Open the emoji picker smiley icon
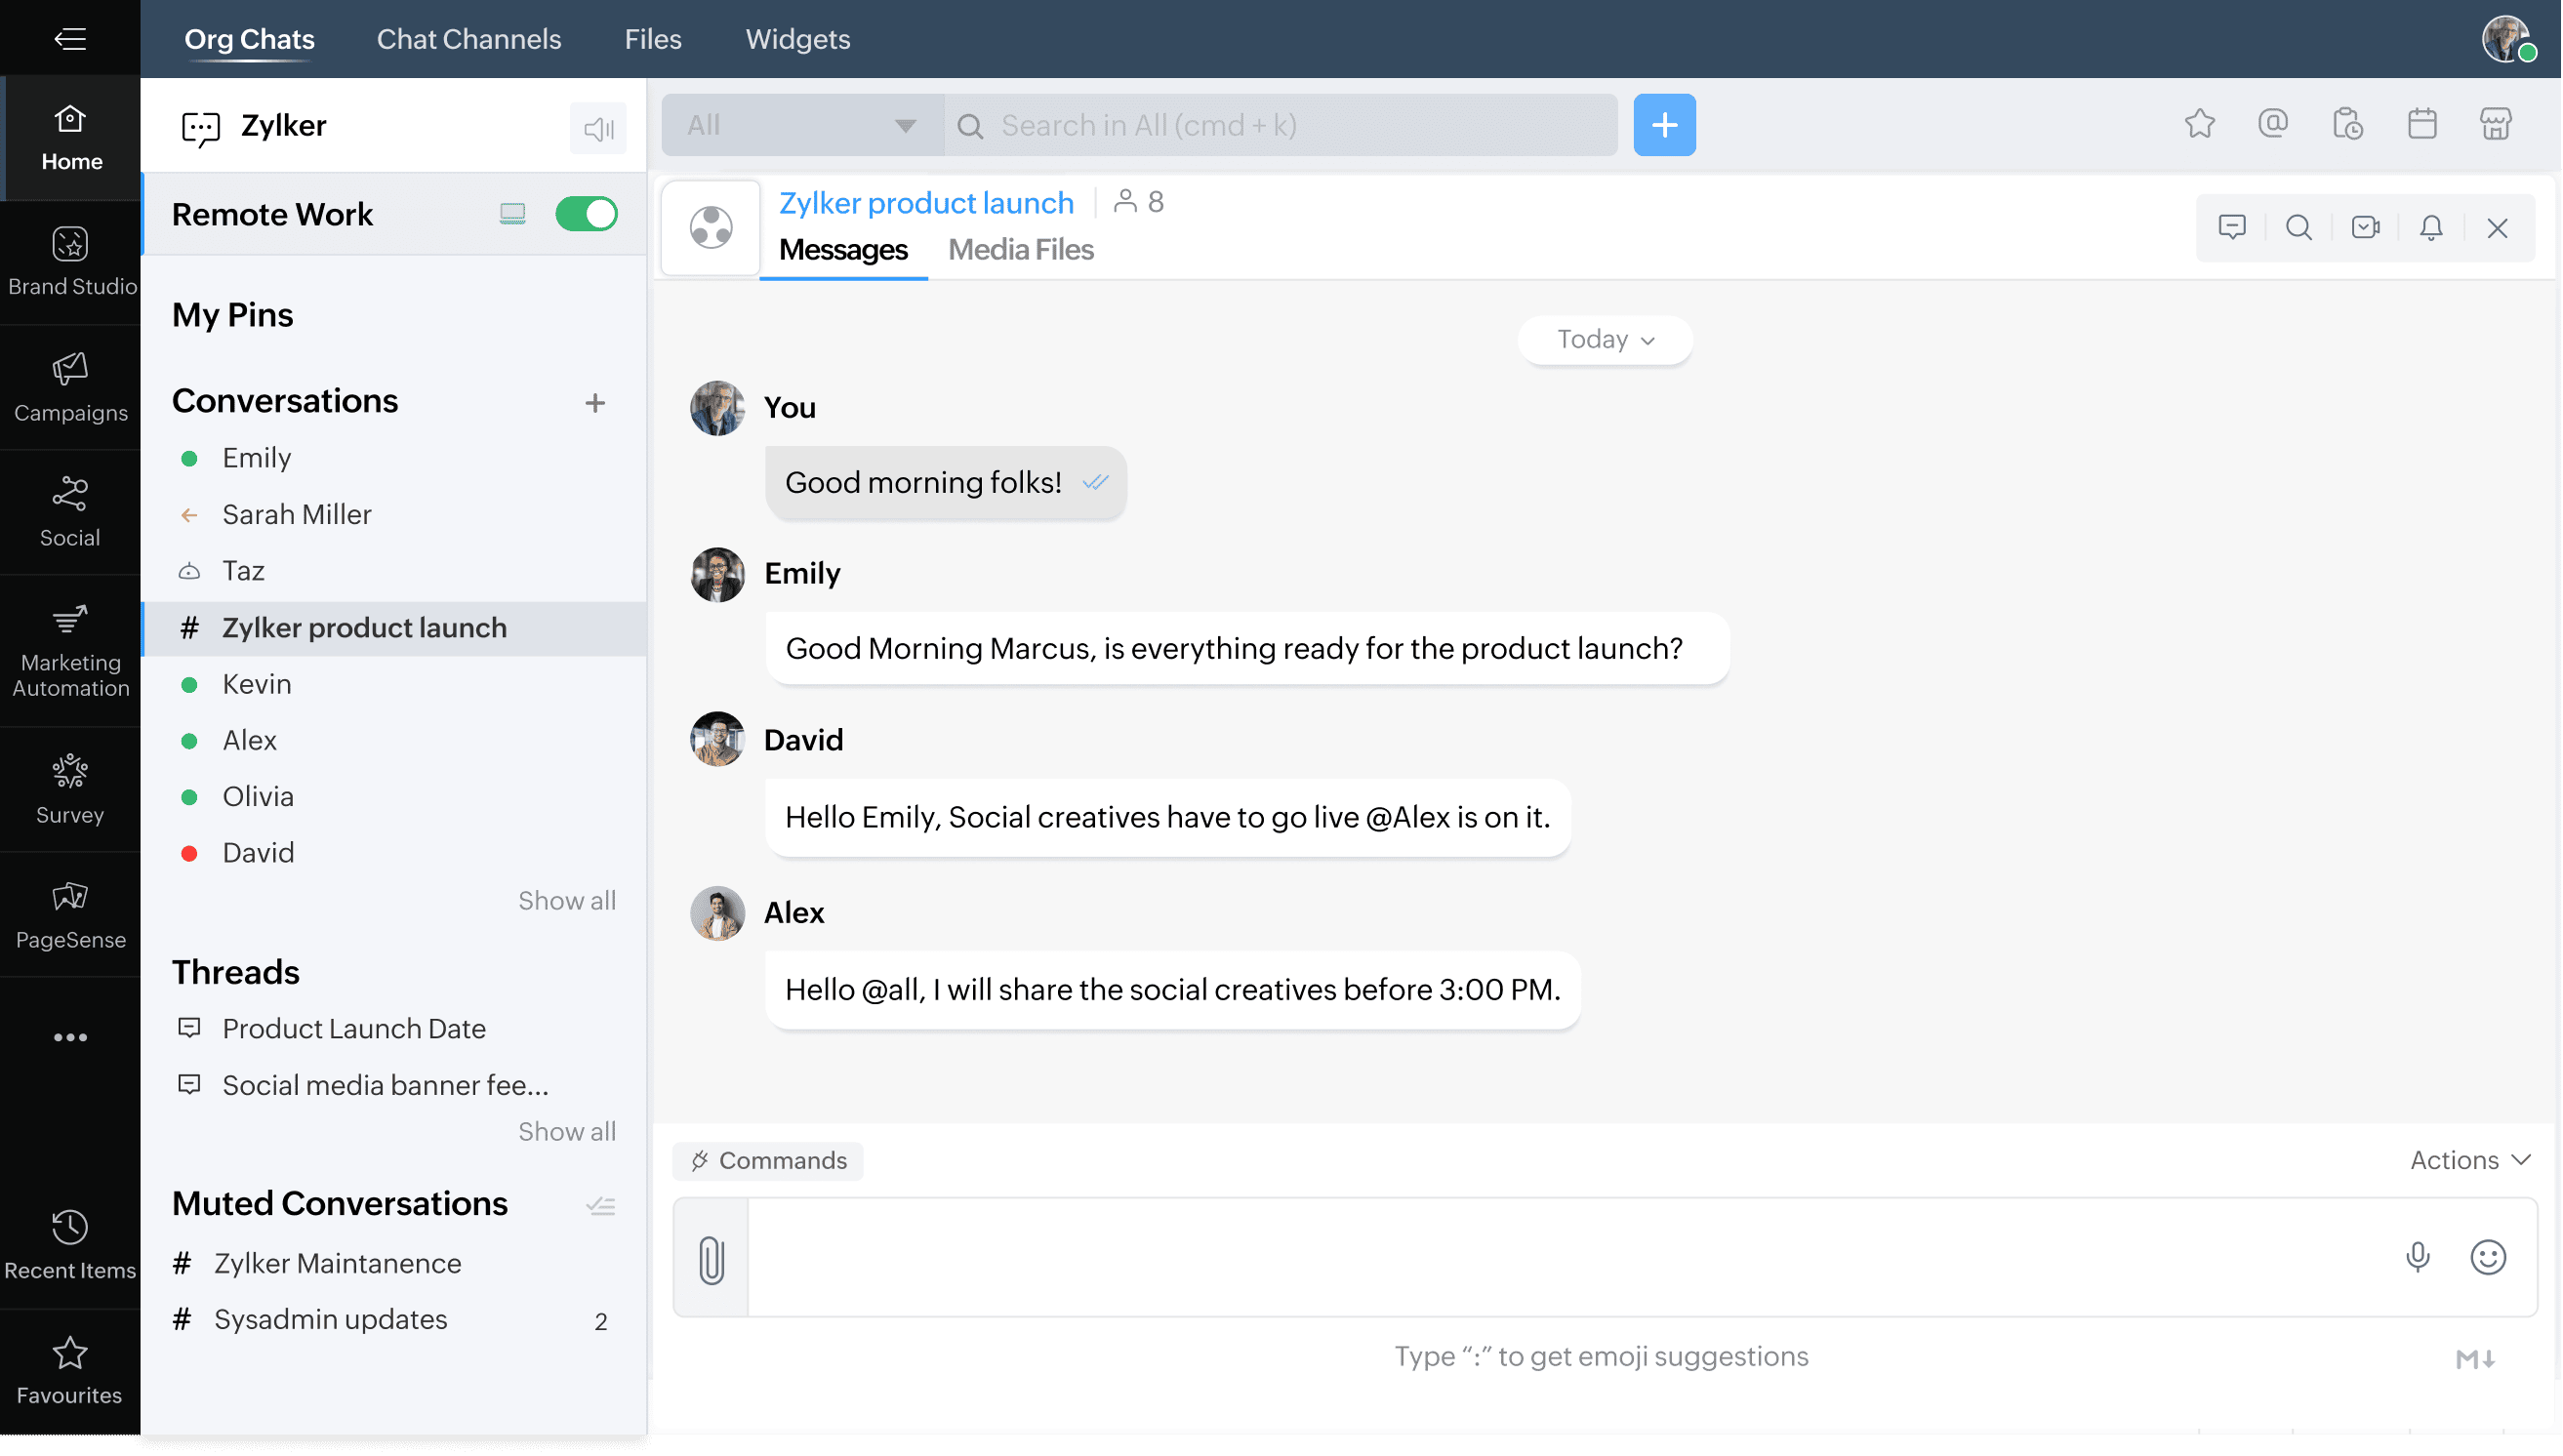The height and width of the screenshot is (1456, 2563). (x=2488, y=1257)
